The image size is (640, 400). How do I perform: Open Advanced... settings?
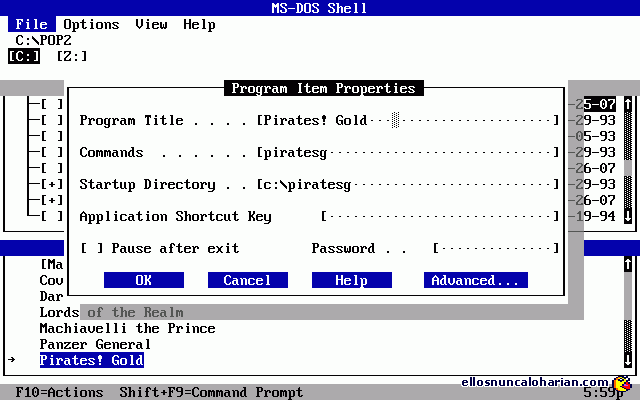476,280
